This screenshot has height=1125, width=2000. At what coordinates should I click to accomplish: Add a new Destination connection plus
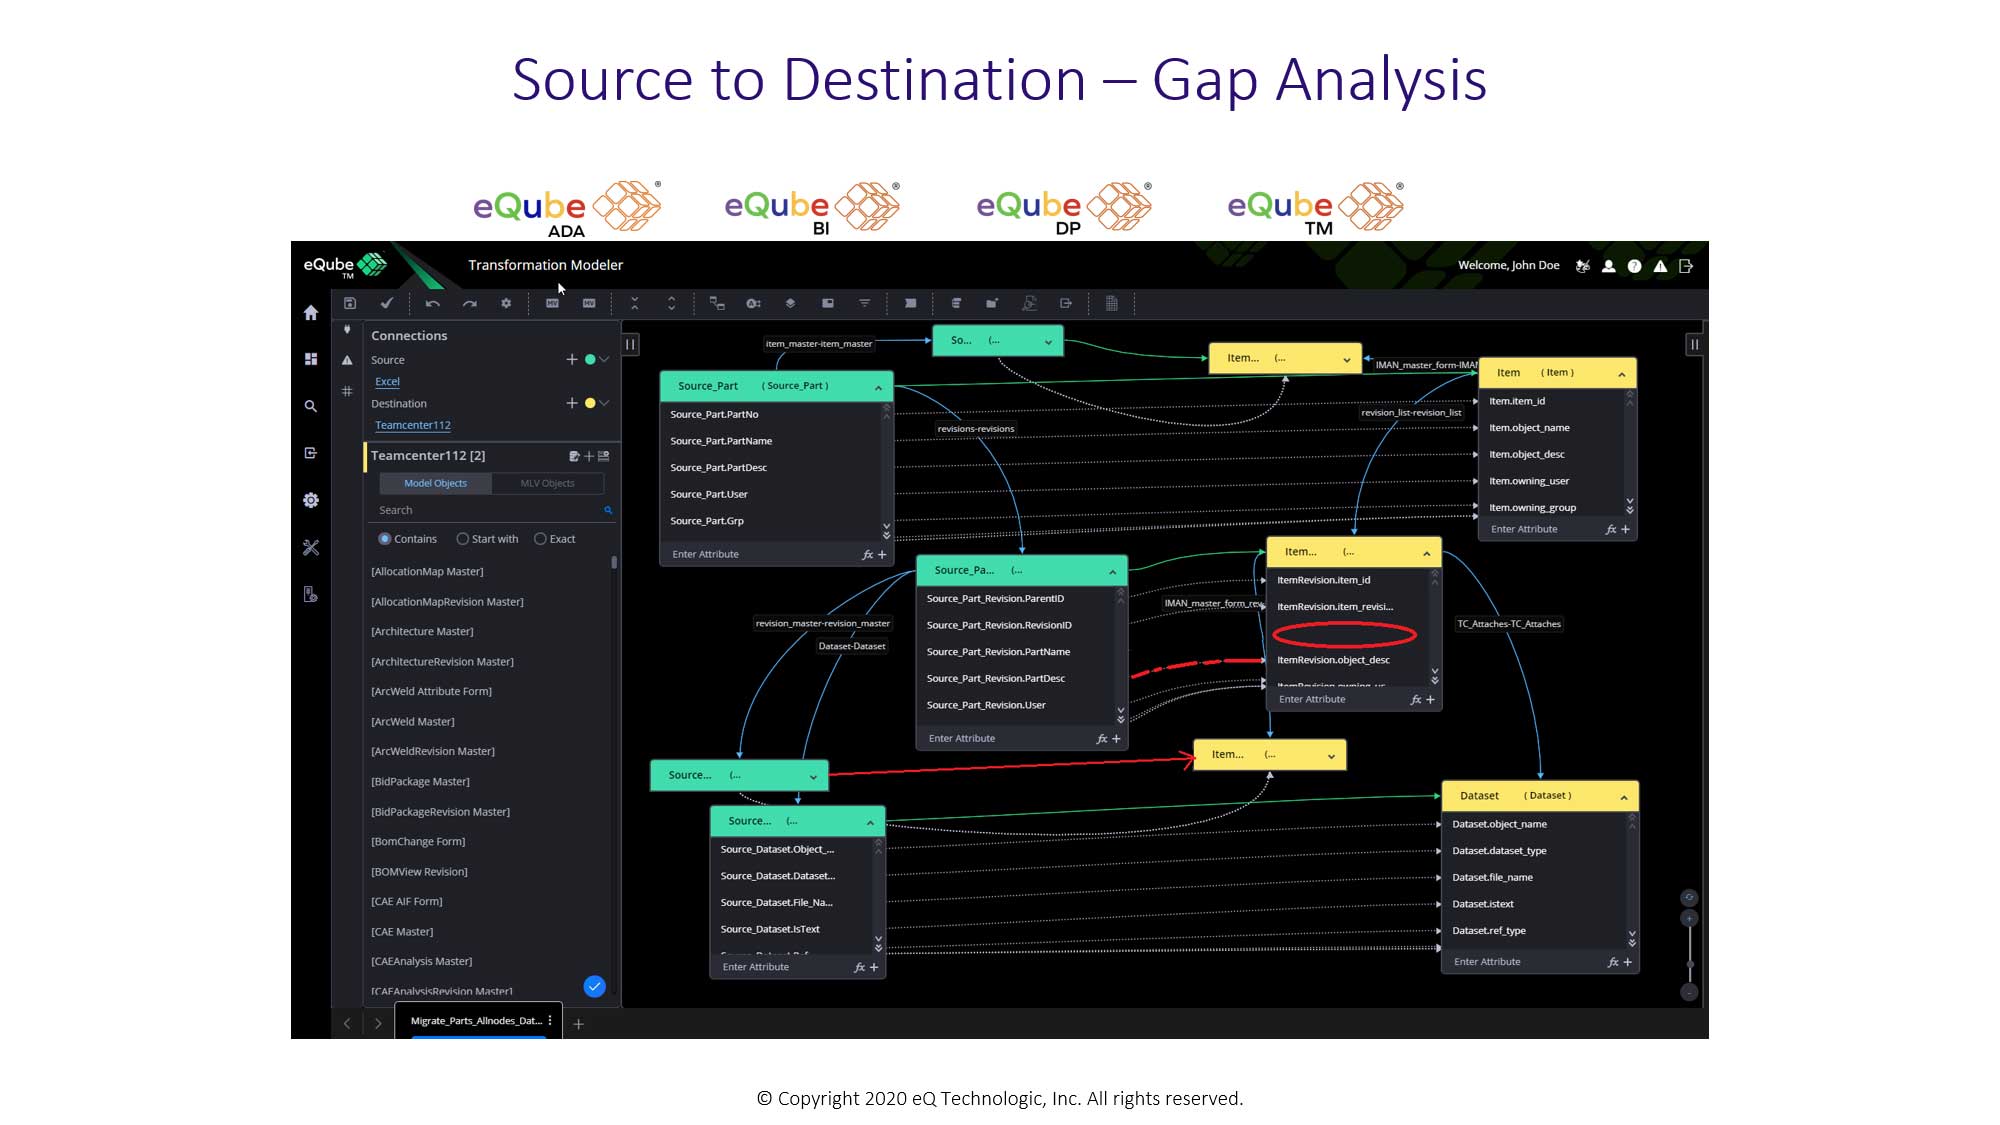point(572,403)
